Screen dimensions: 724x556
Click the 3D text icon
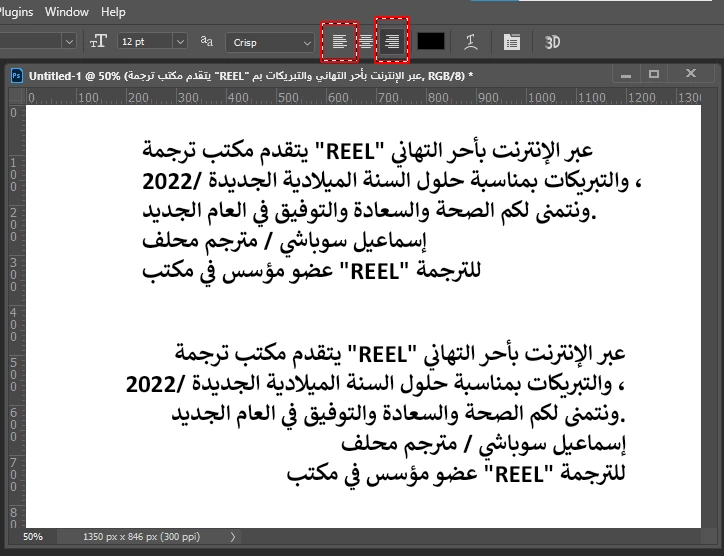pyautogui.click(x=552, y=42)
